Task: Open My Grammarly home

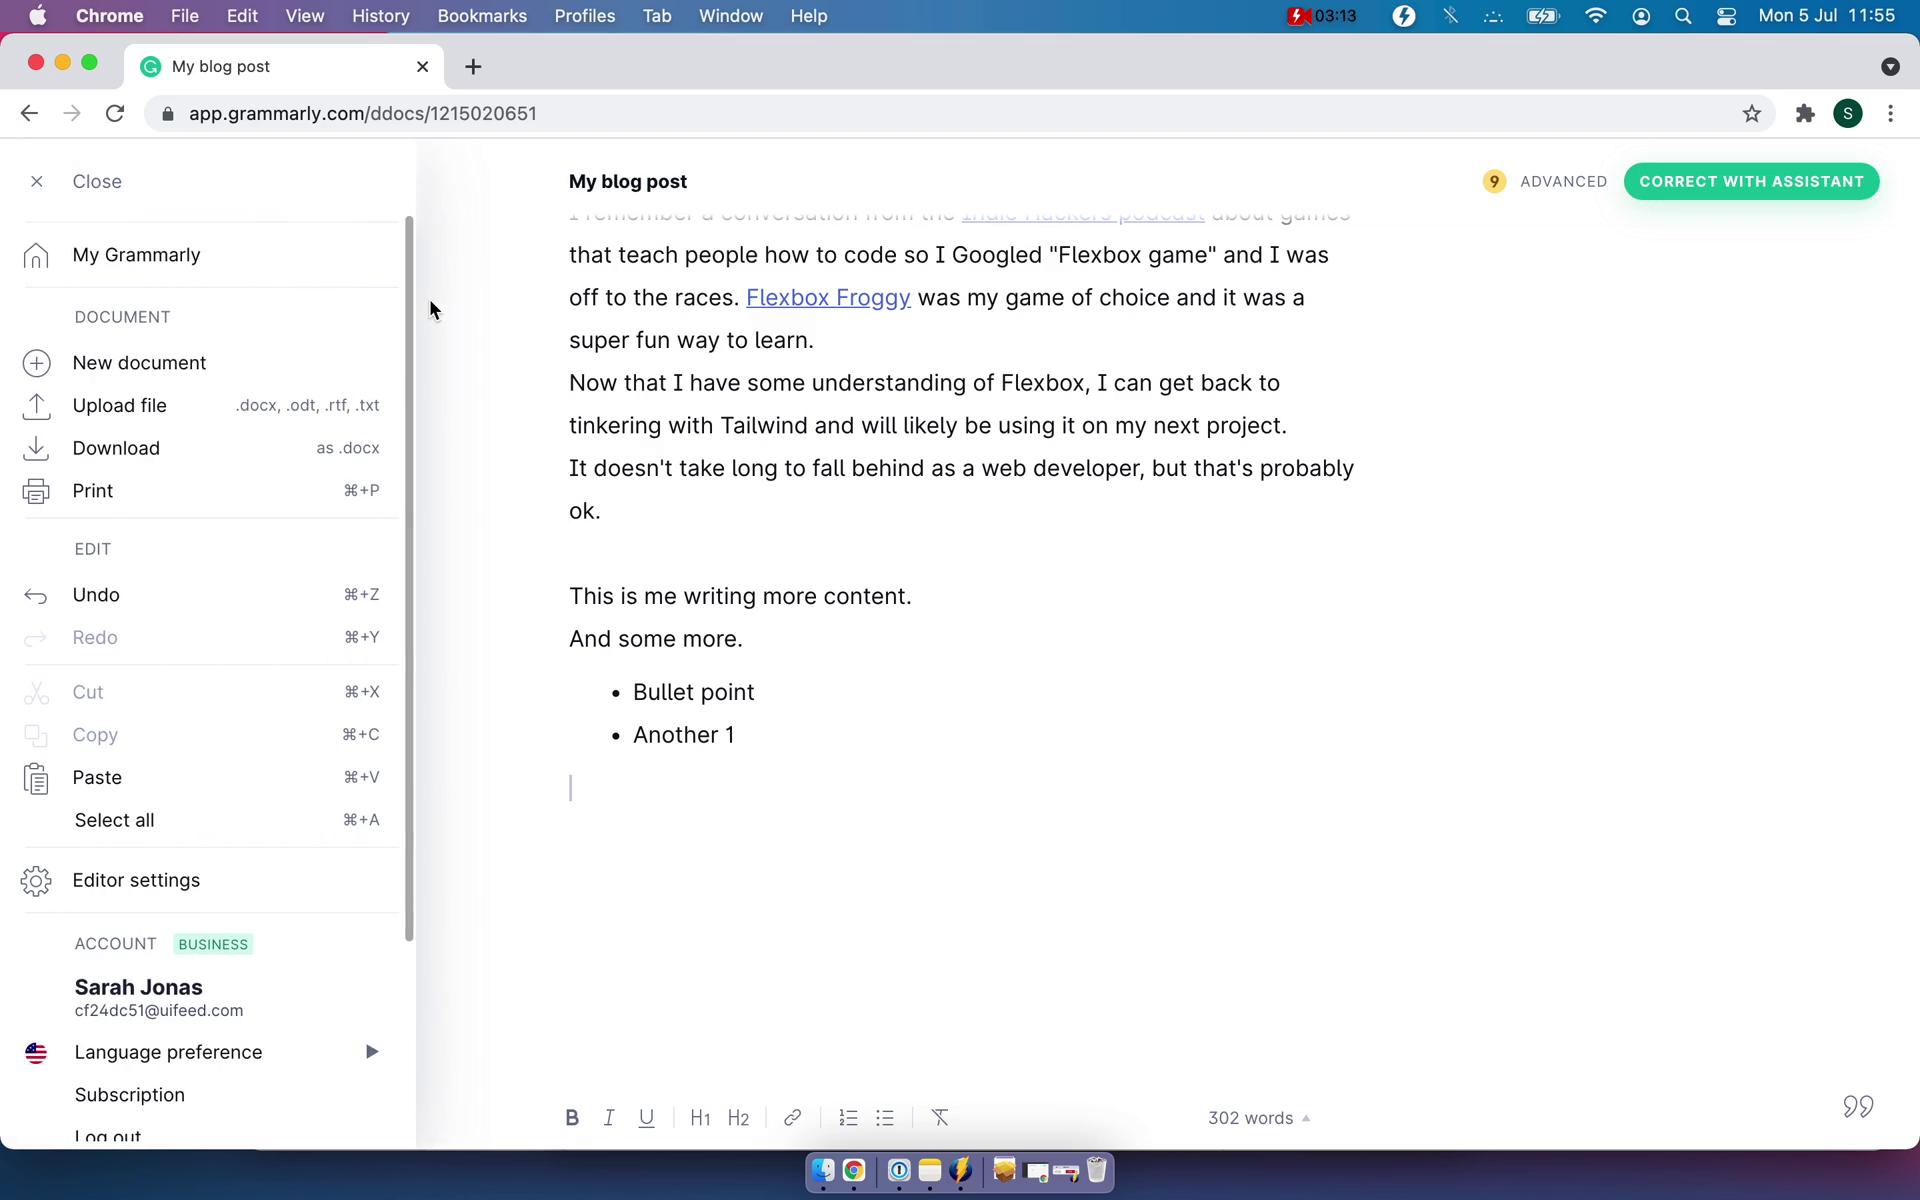Action: 136,255
